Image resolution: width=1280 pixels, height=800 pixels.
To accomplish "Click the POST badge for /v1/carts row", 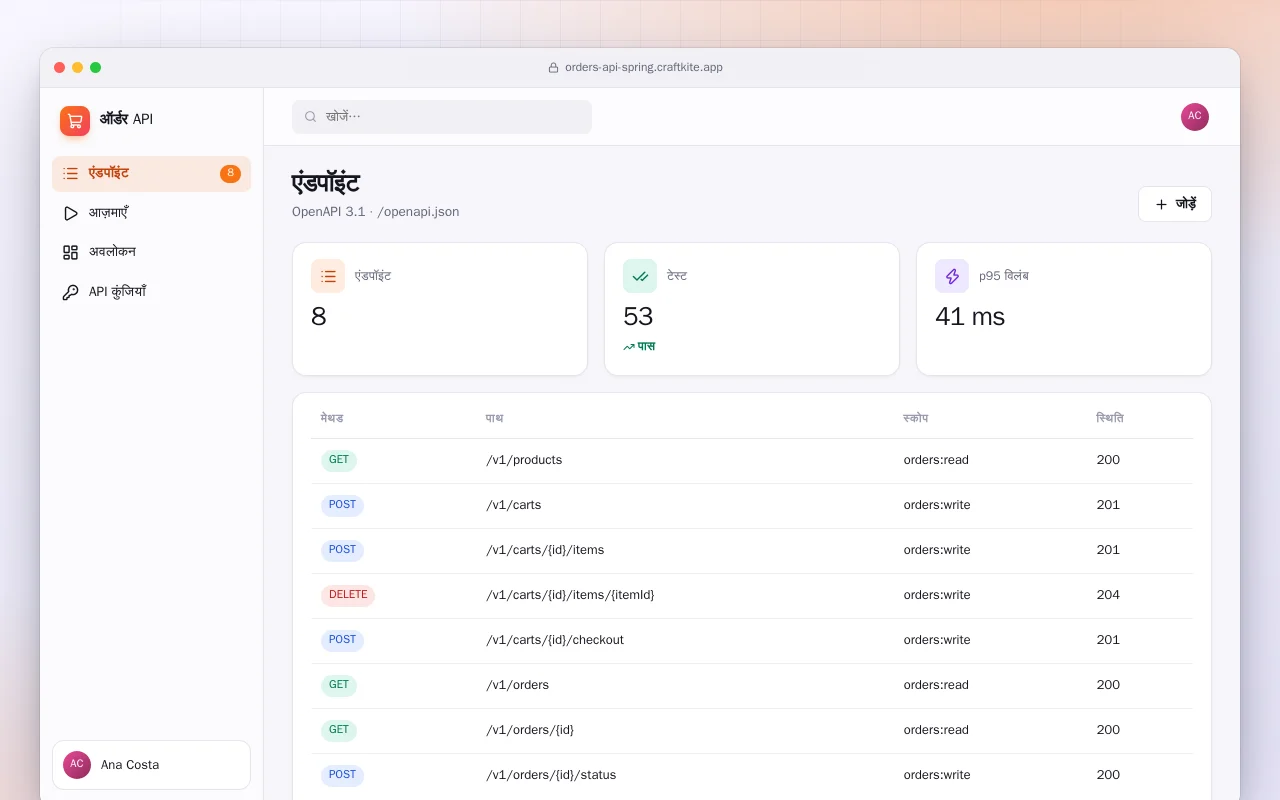I will (x=342, y=506).
